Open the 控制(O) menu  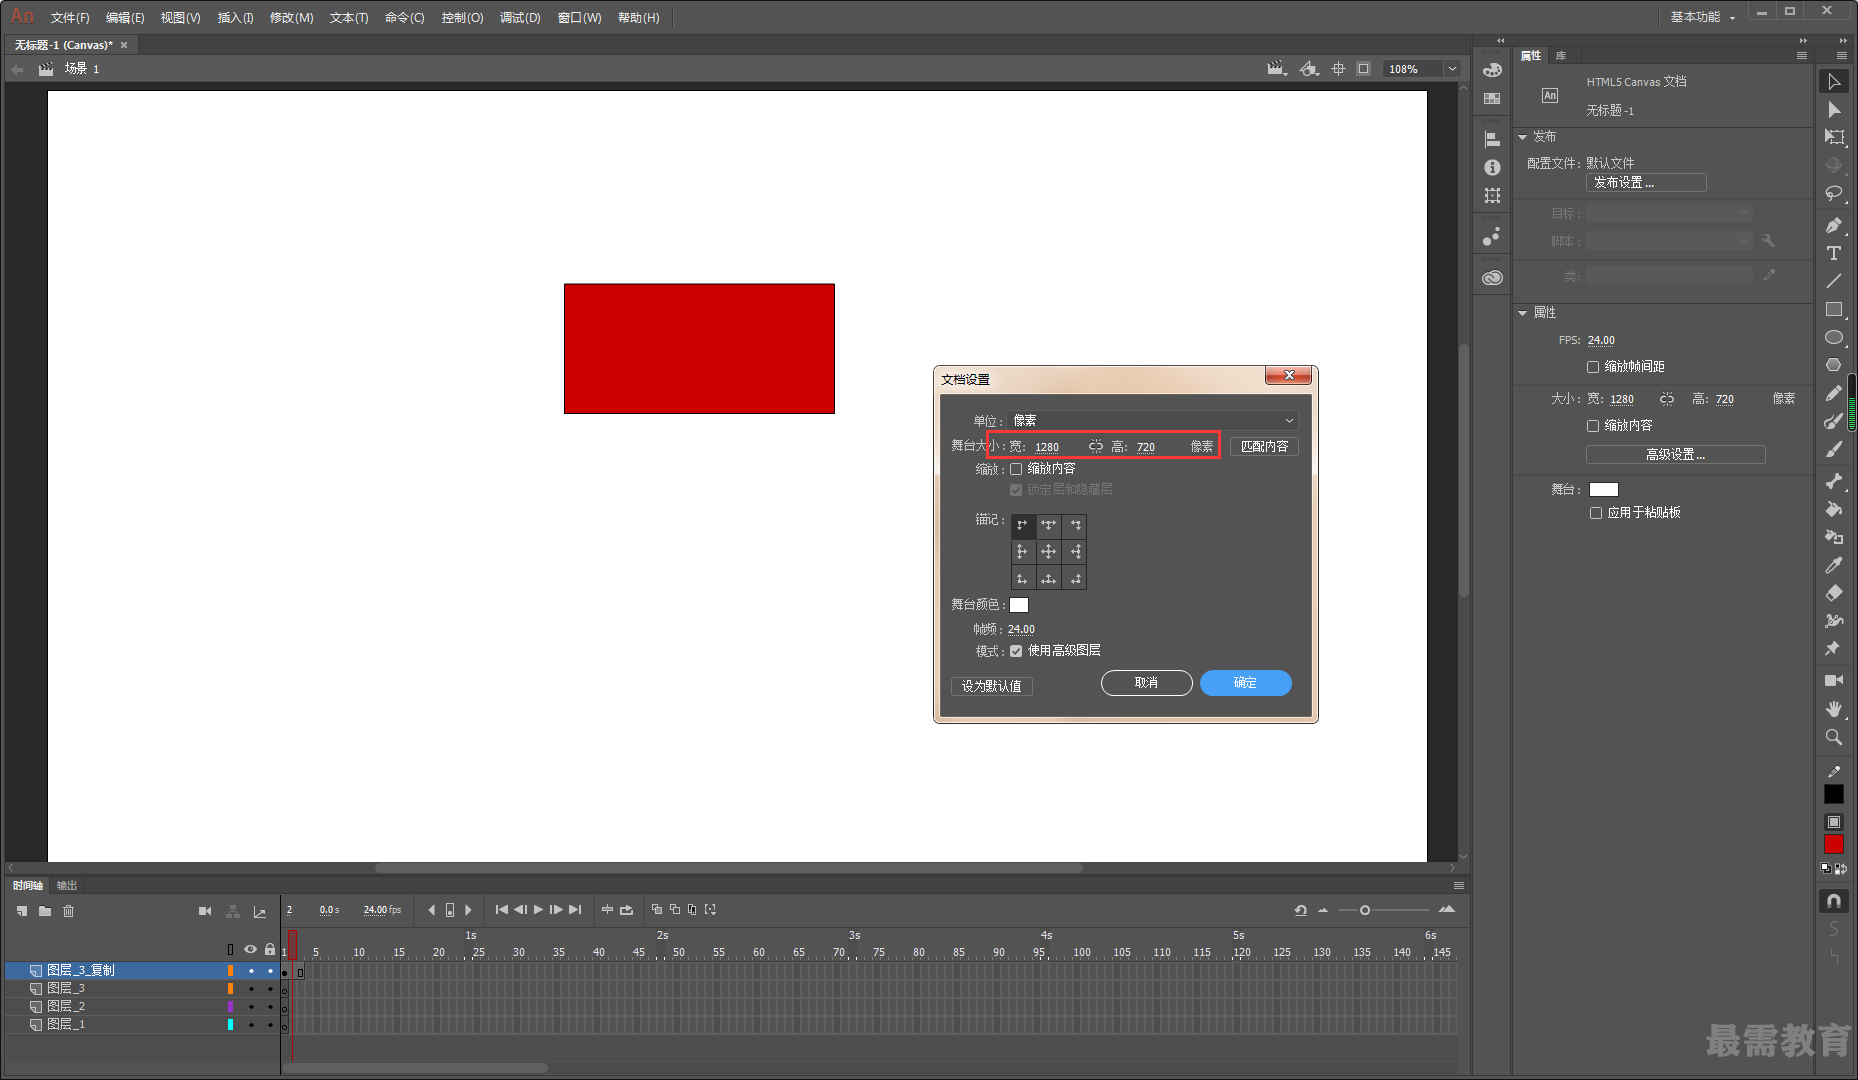[462, 18]
